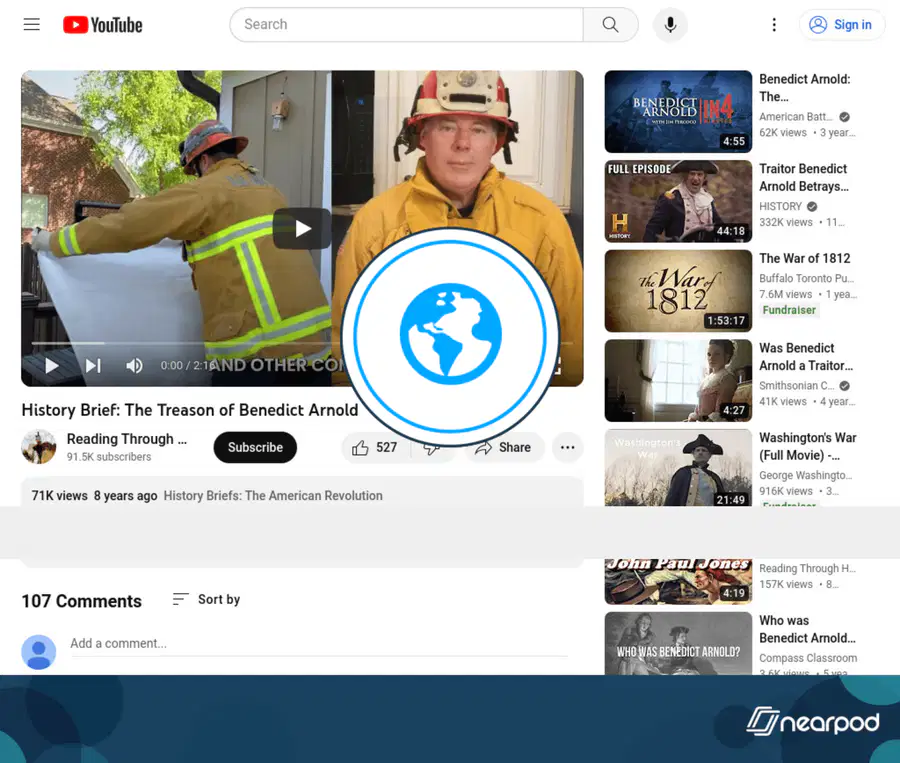Click the Reading Through H... channel under John Paul Jones
Screen dimensions: 900x763
tap(807, 568)
